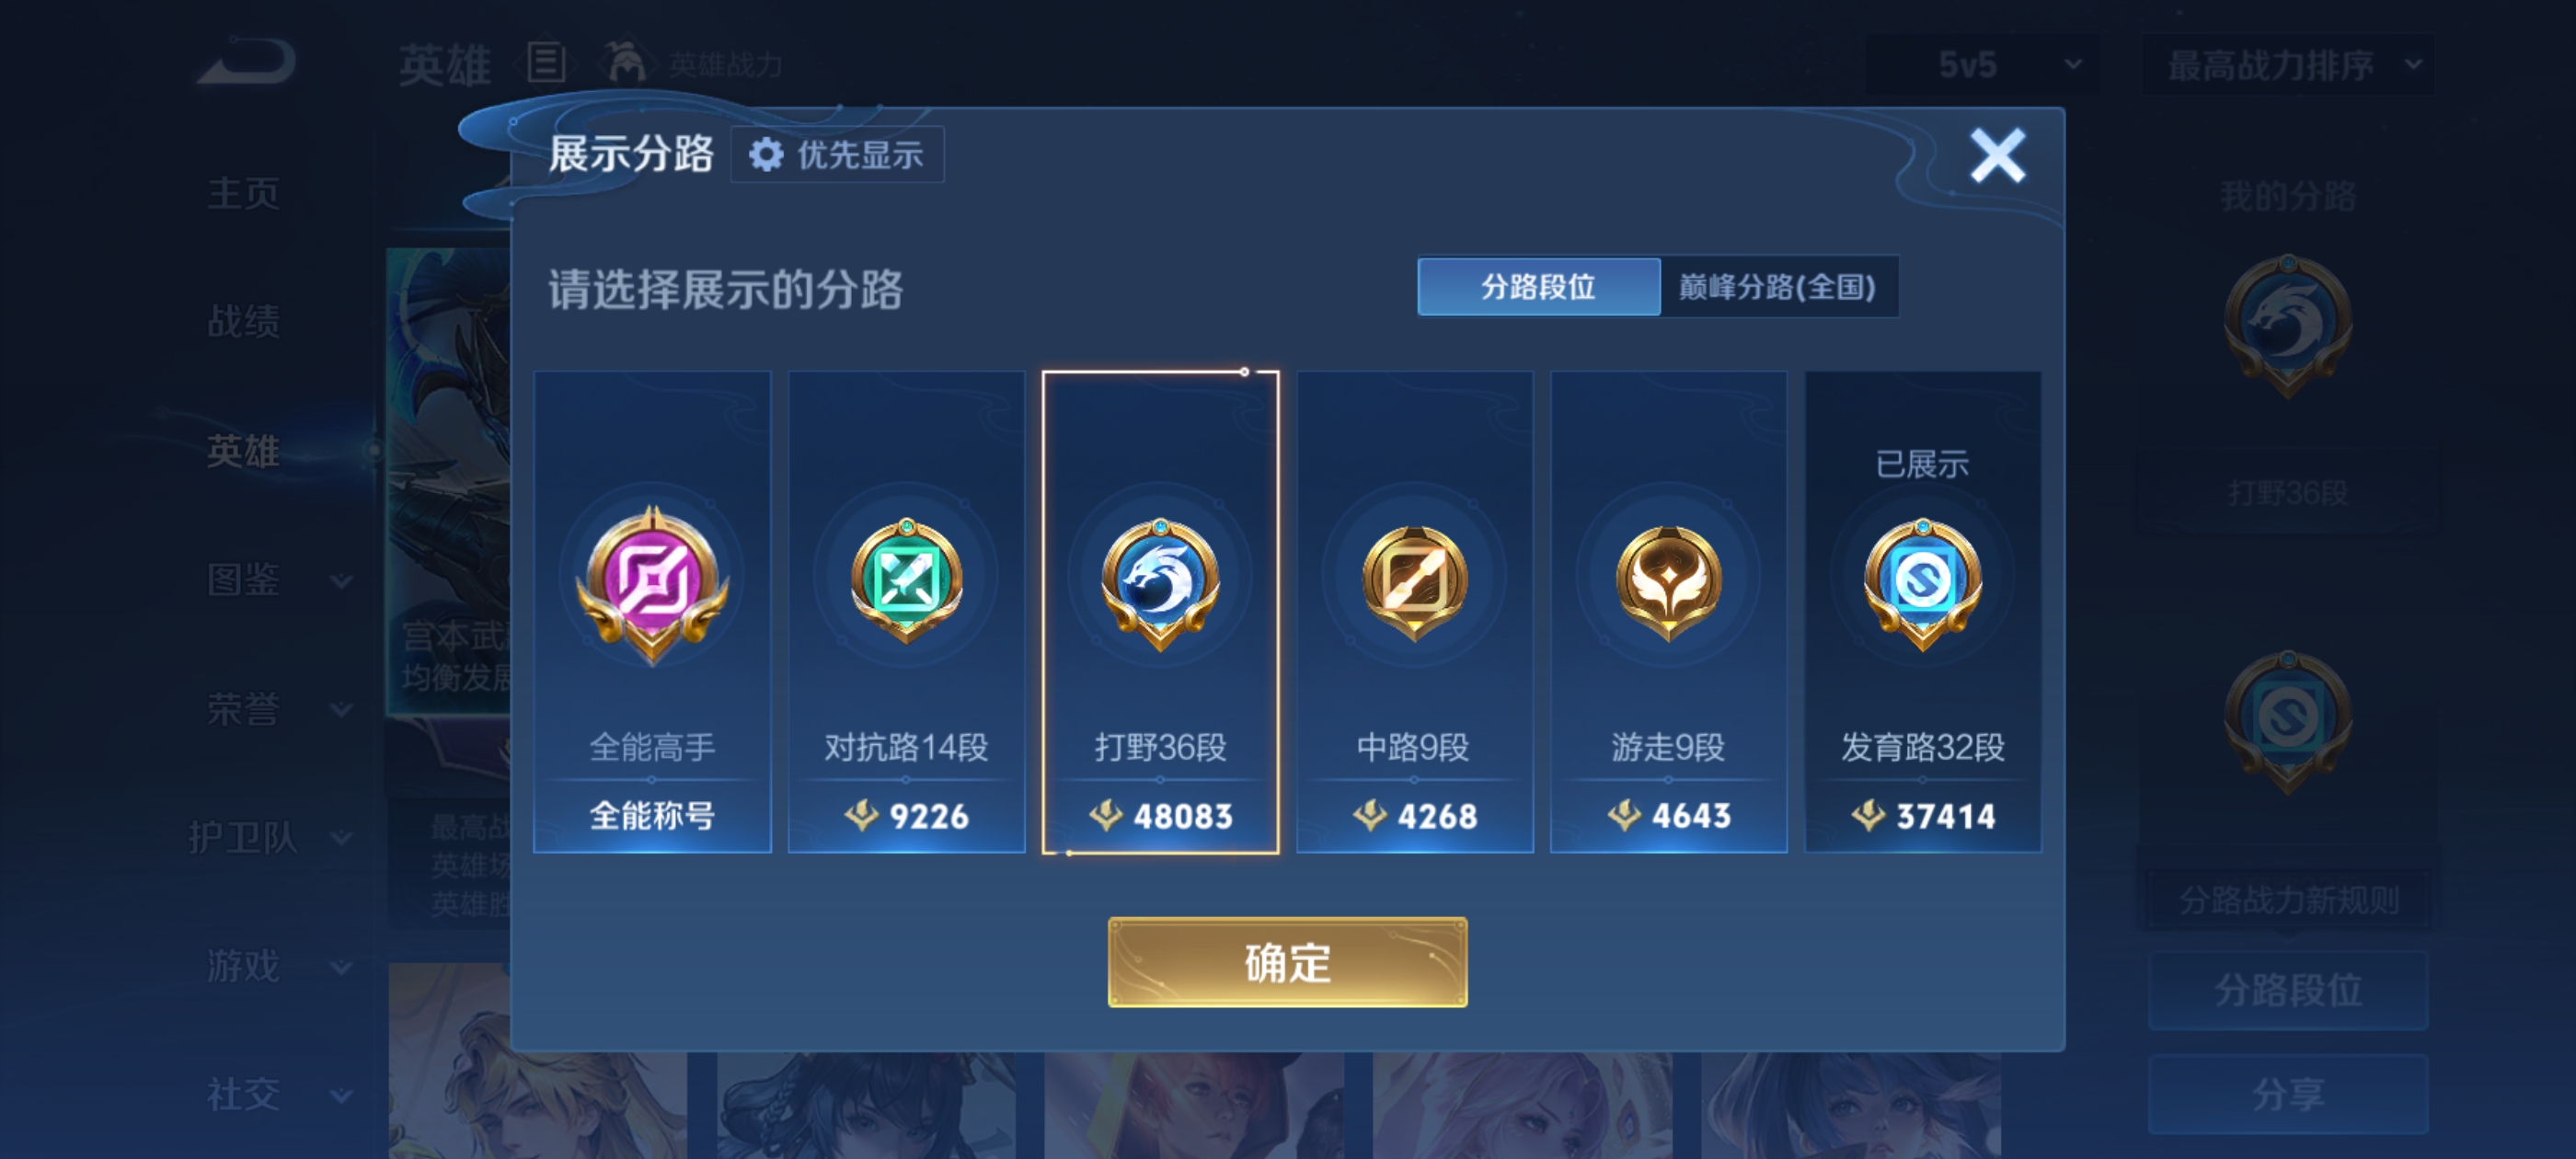Close the 展示分路 dialog
2576x1159 pixels.
pyautogui.click(x=1997, y=155)
